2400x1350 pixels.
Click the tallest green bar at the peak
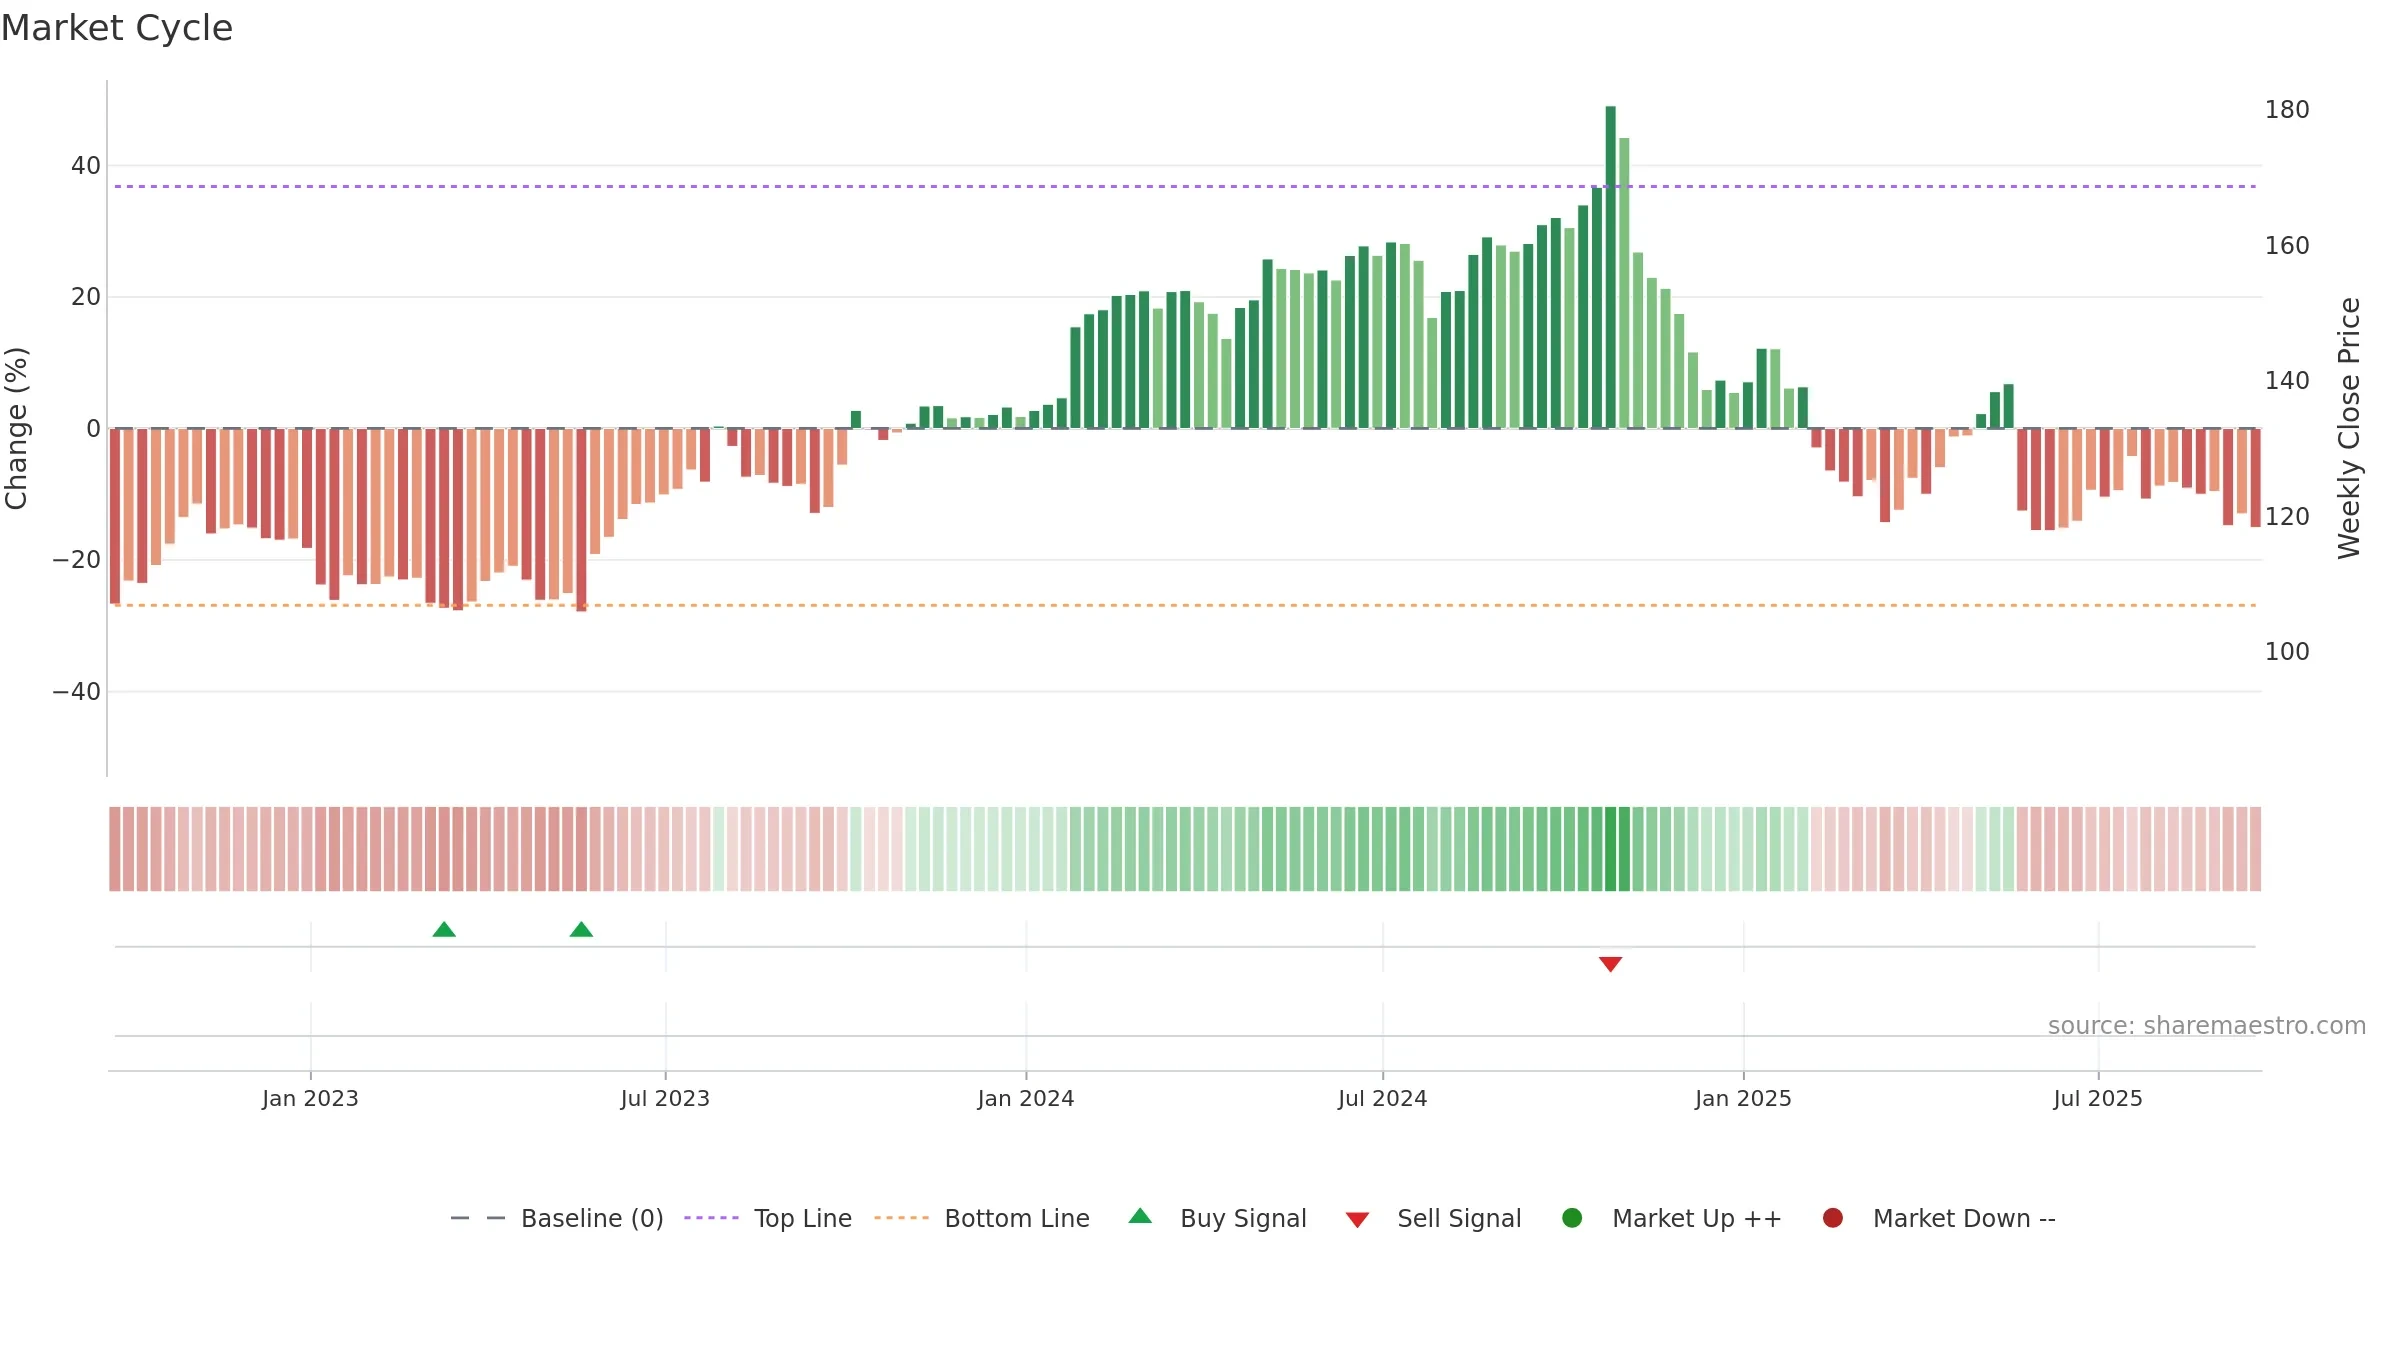coord(1610,267)
